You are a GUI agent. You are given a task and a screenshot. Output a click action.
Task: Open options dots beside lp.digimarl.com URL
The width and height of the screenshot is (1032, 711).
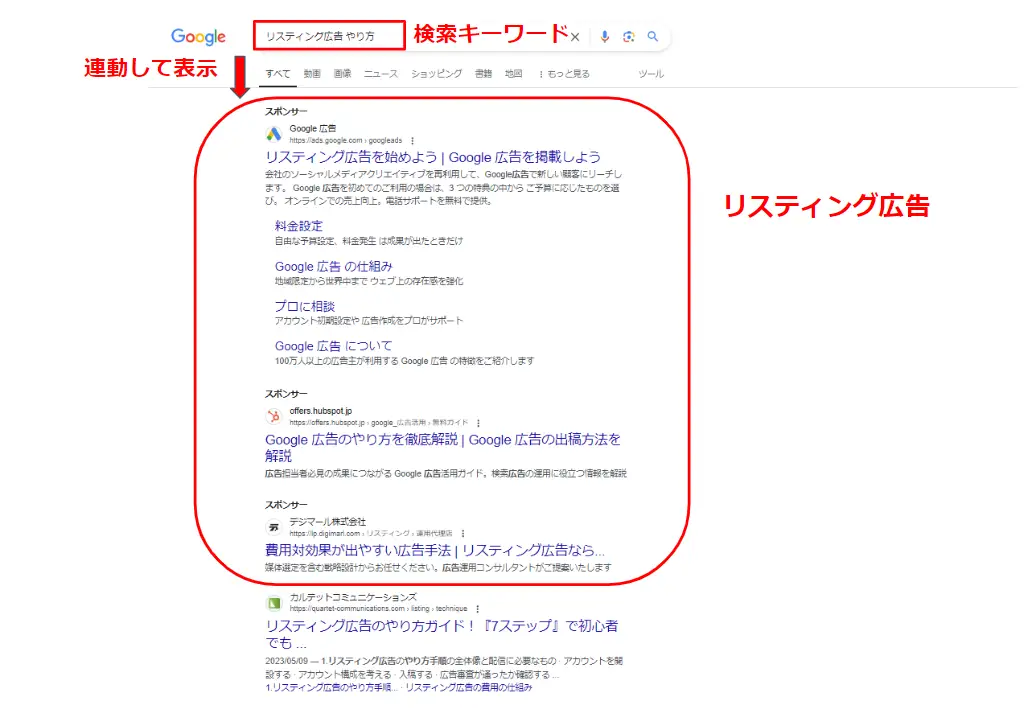463,533
